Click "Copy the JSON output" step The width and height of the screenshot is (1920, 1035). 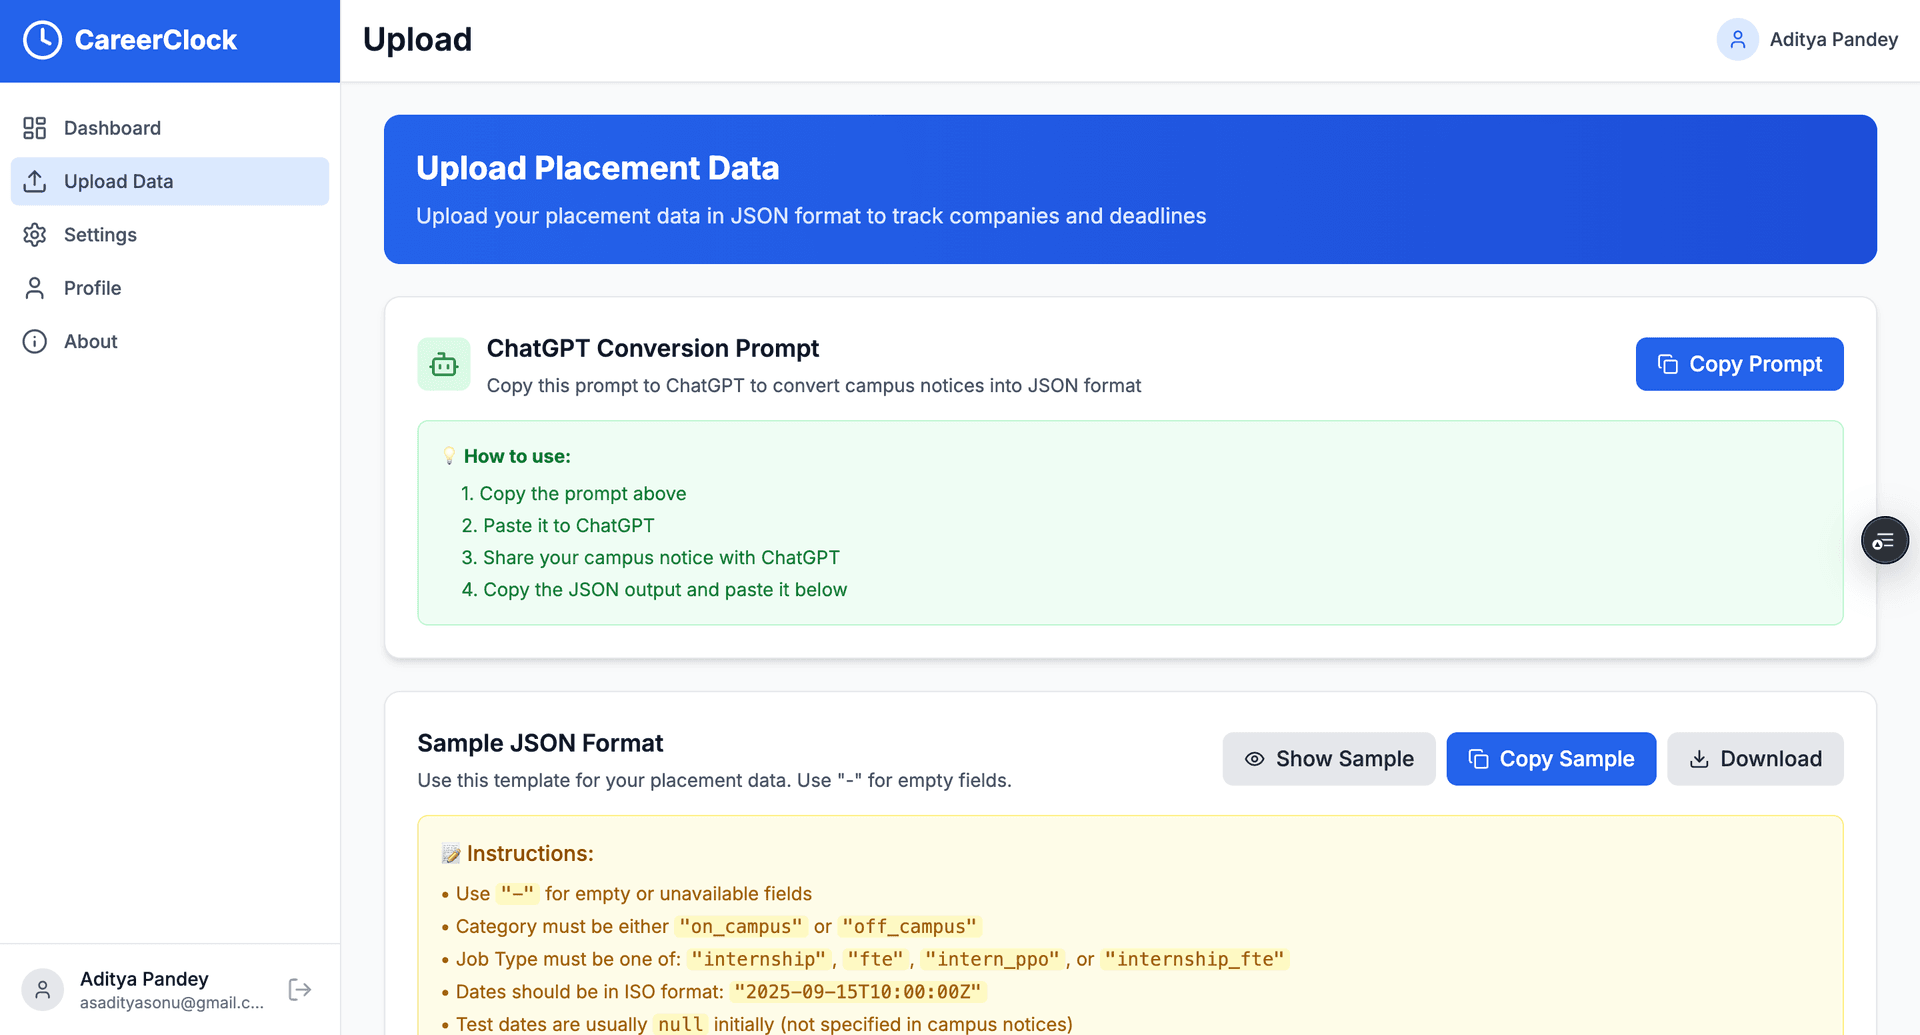pyautogui.click(x=655, y=590)
